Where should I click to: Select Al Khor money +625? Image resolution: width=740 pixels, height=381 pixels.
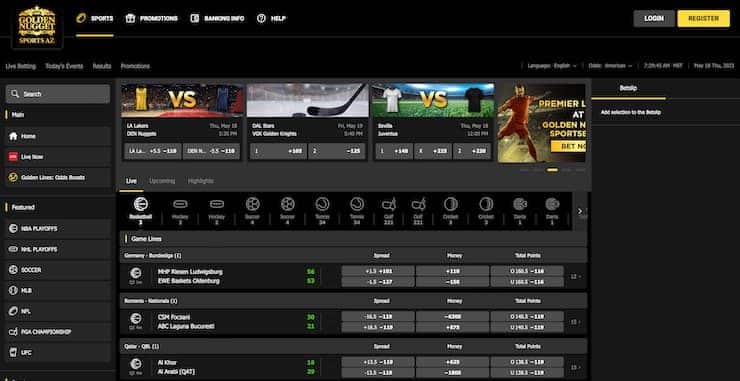tap(452, 362)
